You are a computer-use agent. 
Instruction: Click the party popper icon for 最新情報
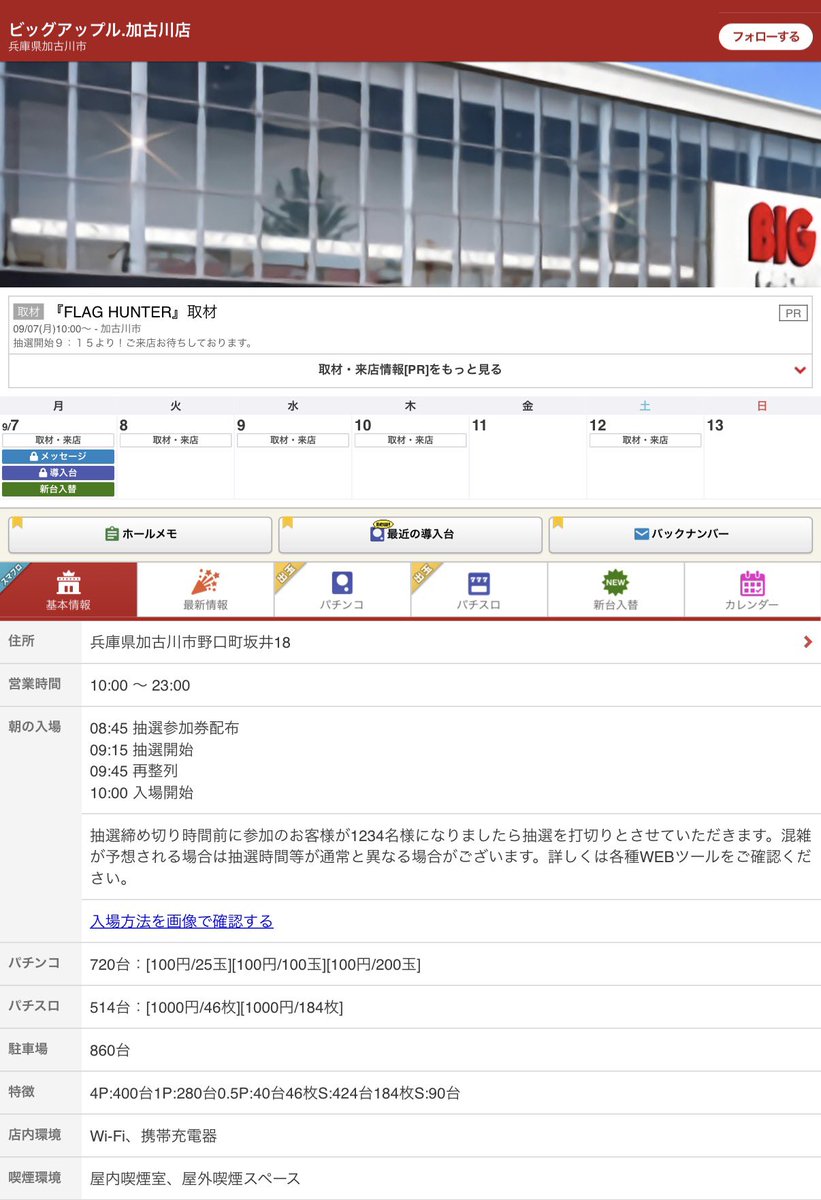click(x=205, y=582)
